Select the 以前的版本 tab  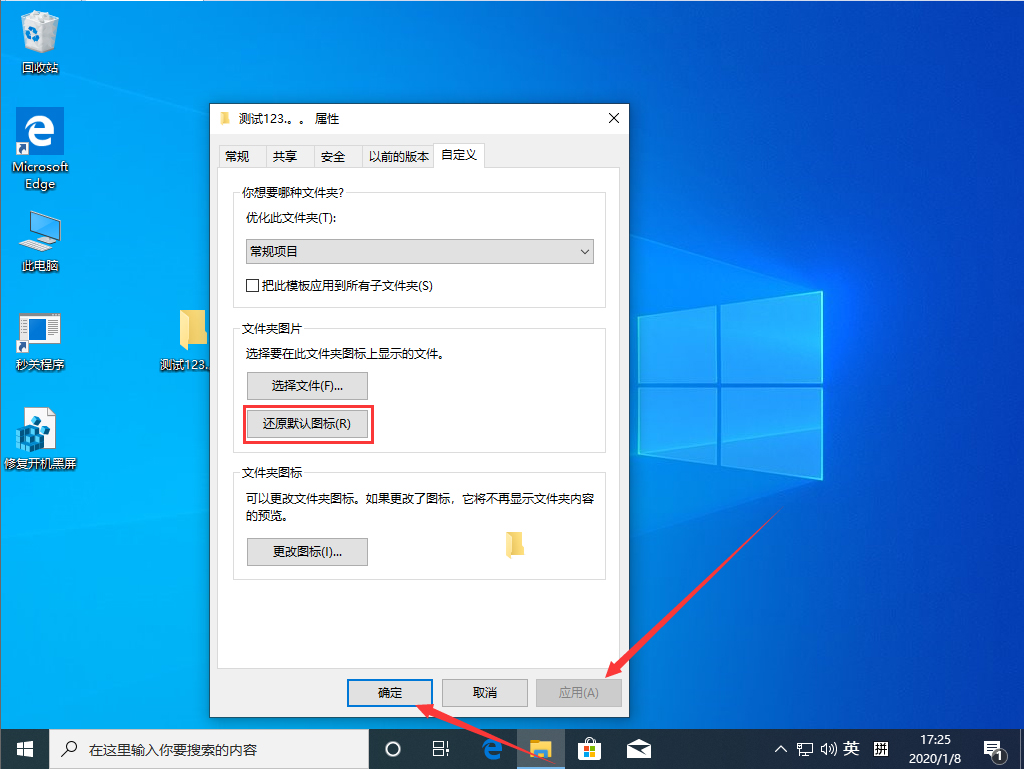coord(398,156)
